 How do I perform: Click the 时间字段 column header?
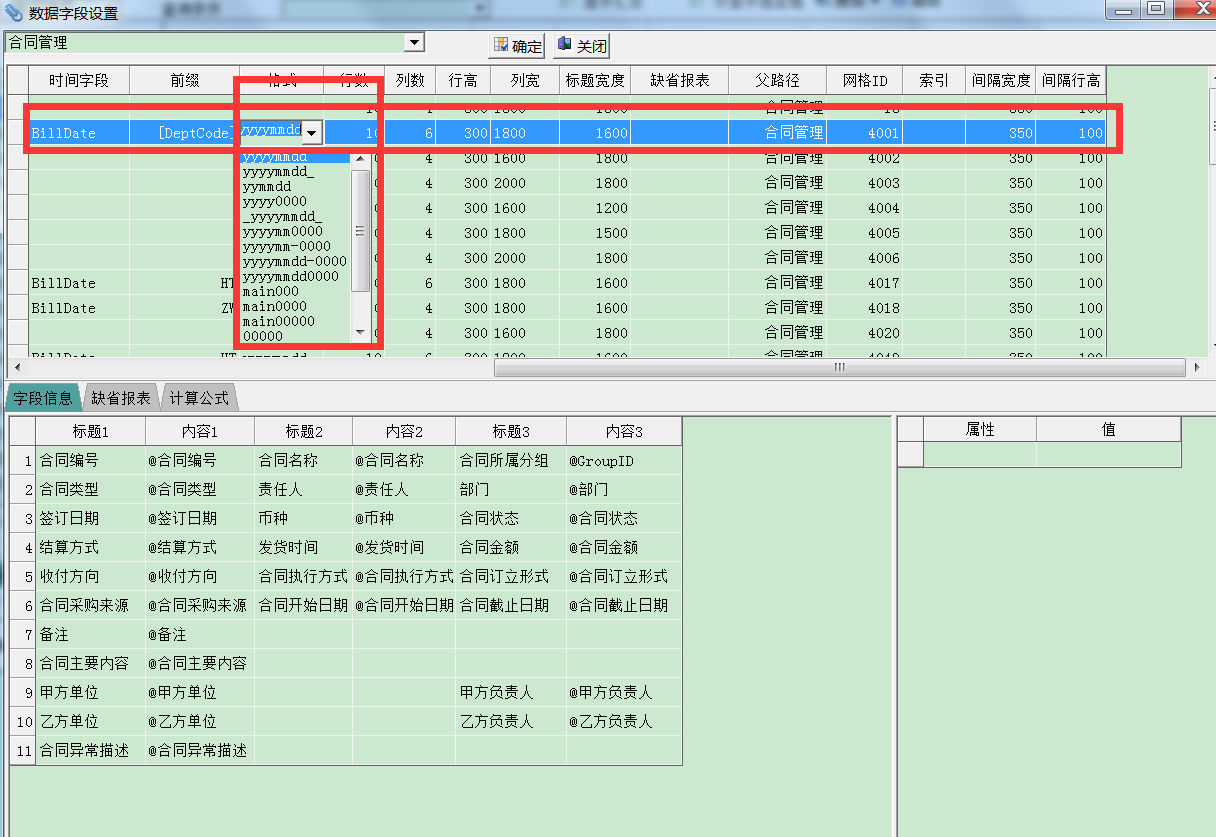(69, 81)
